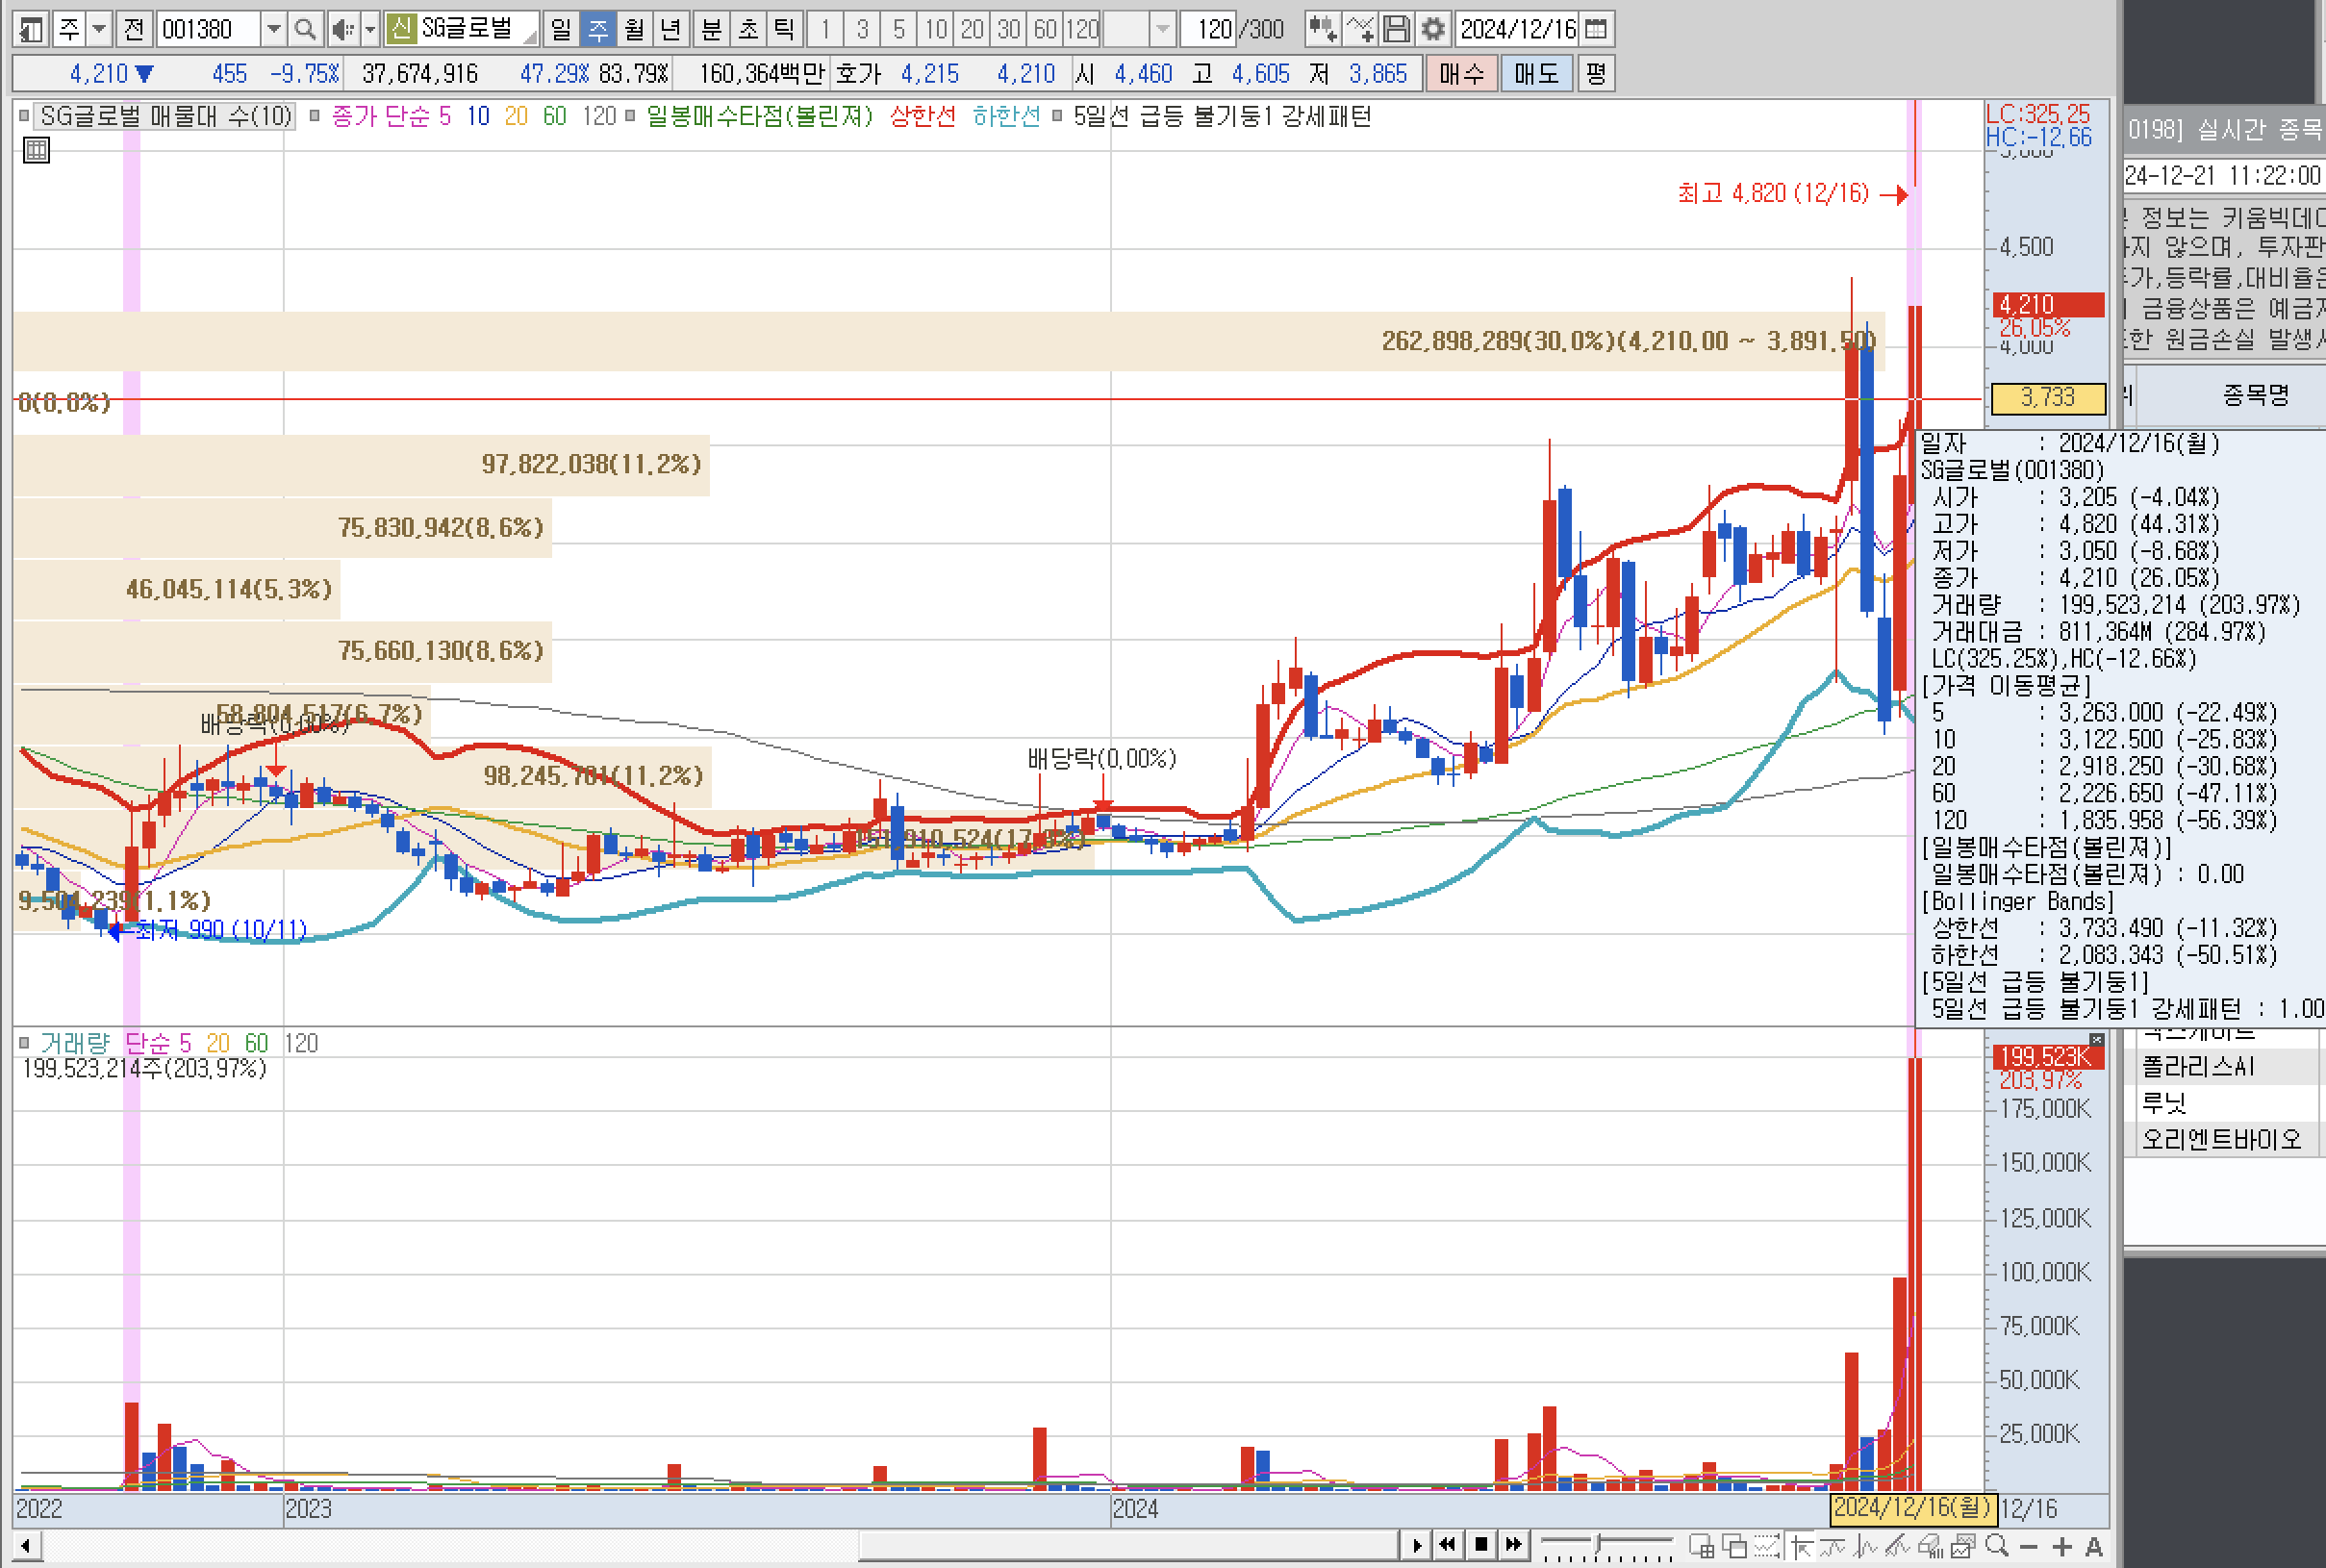Switch to the 일 daily period tab

[x=560, y=29]
